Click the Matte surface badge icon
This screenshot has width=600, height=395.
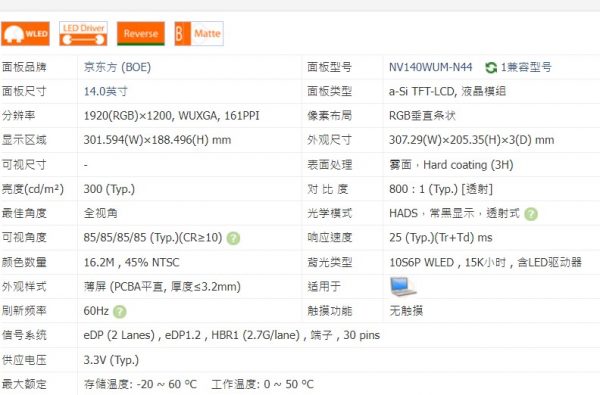[x=199, y=34]
